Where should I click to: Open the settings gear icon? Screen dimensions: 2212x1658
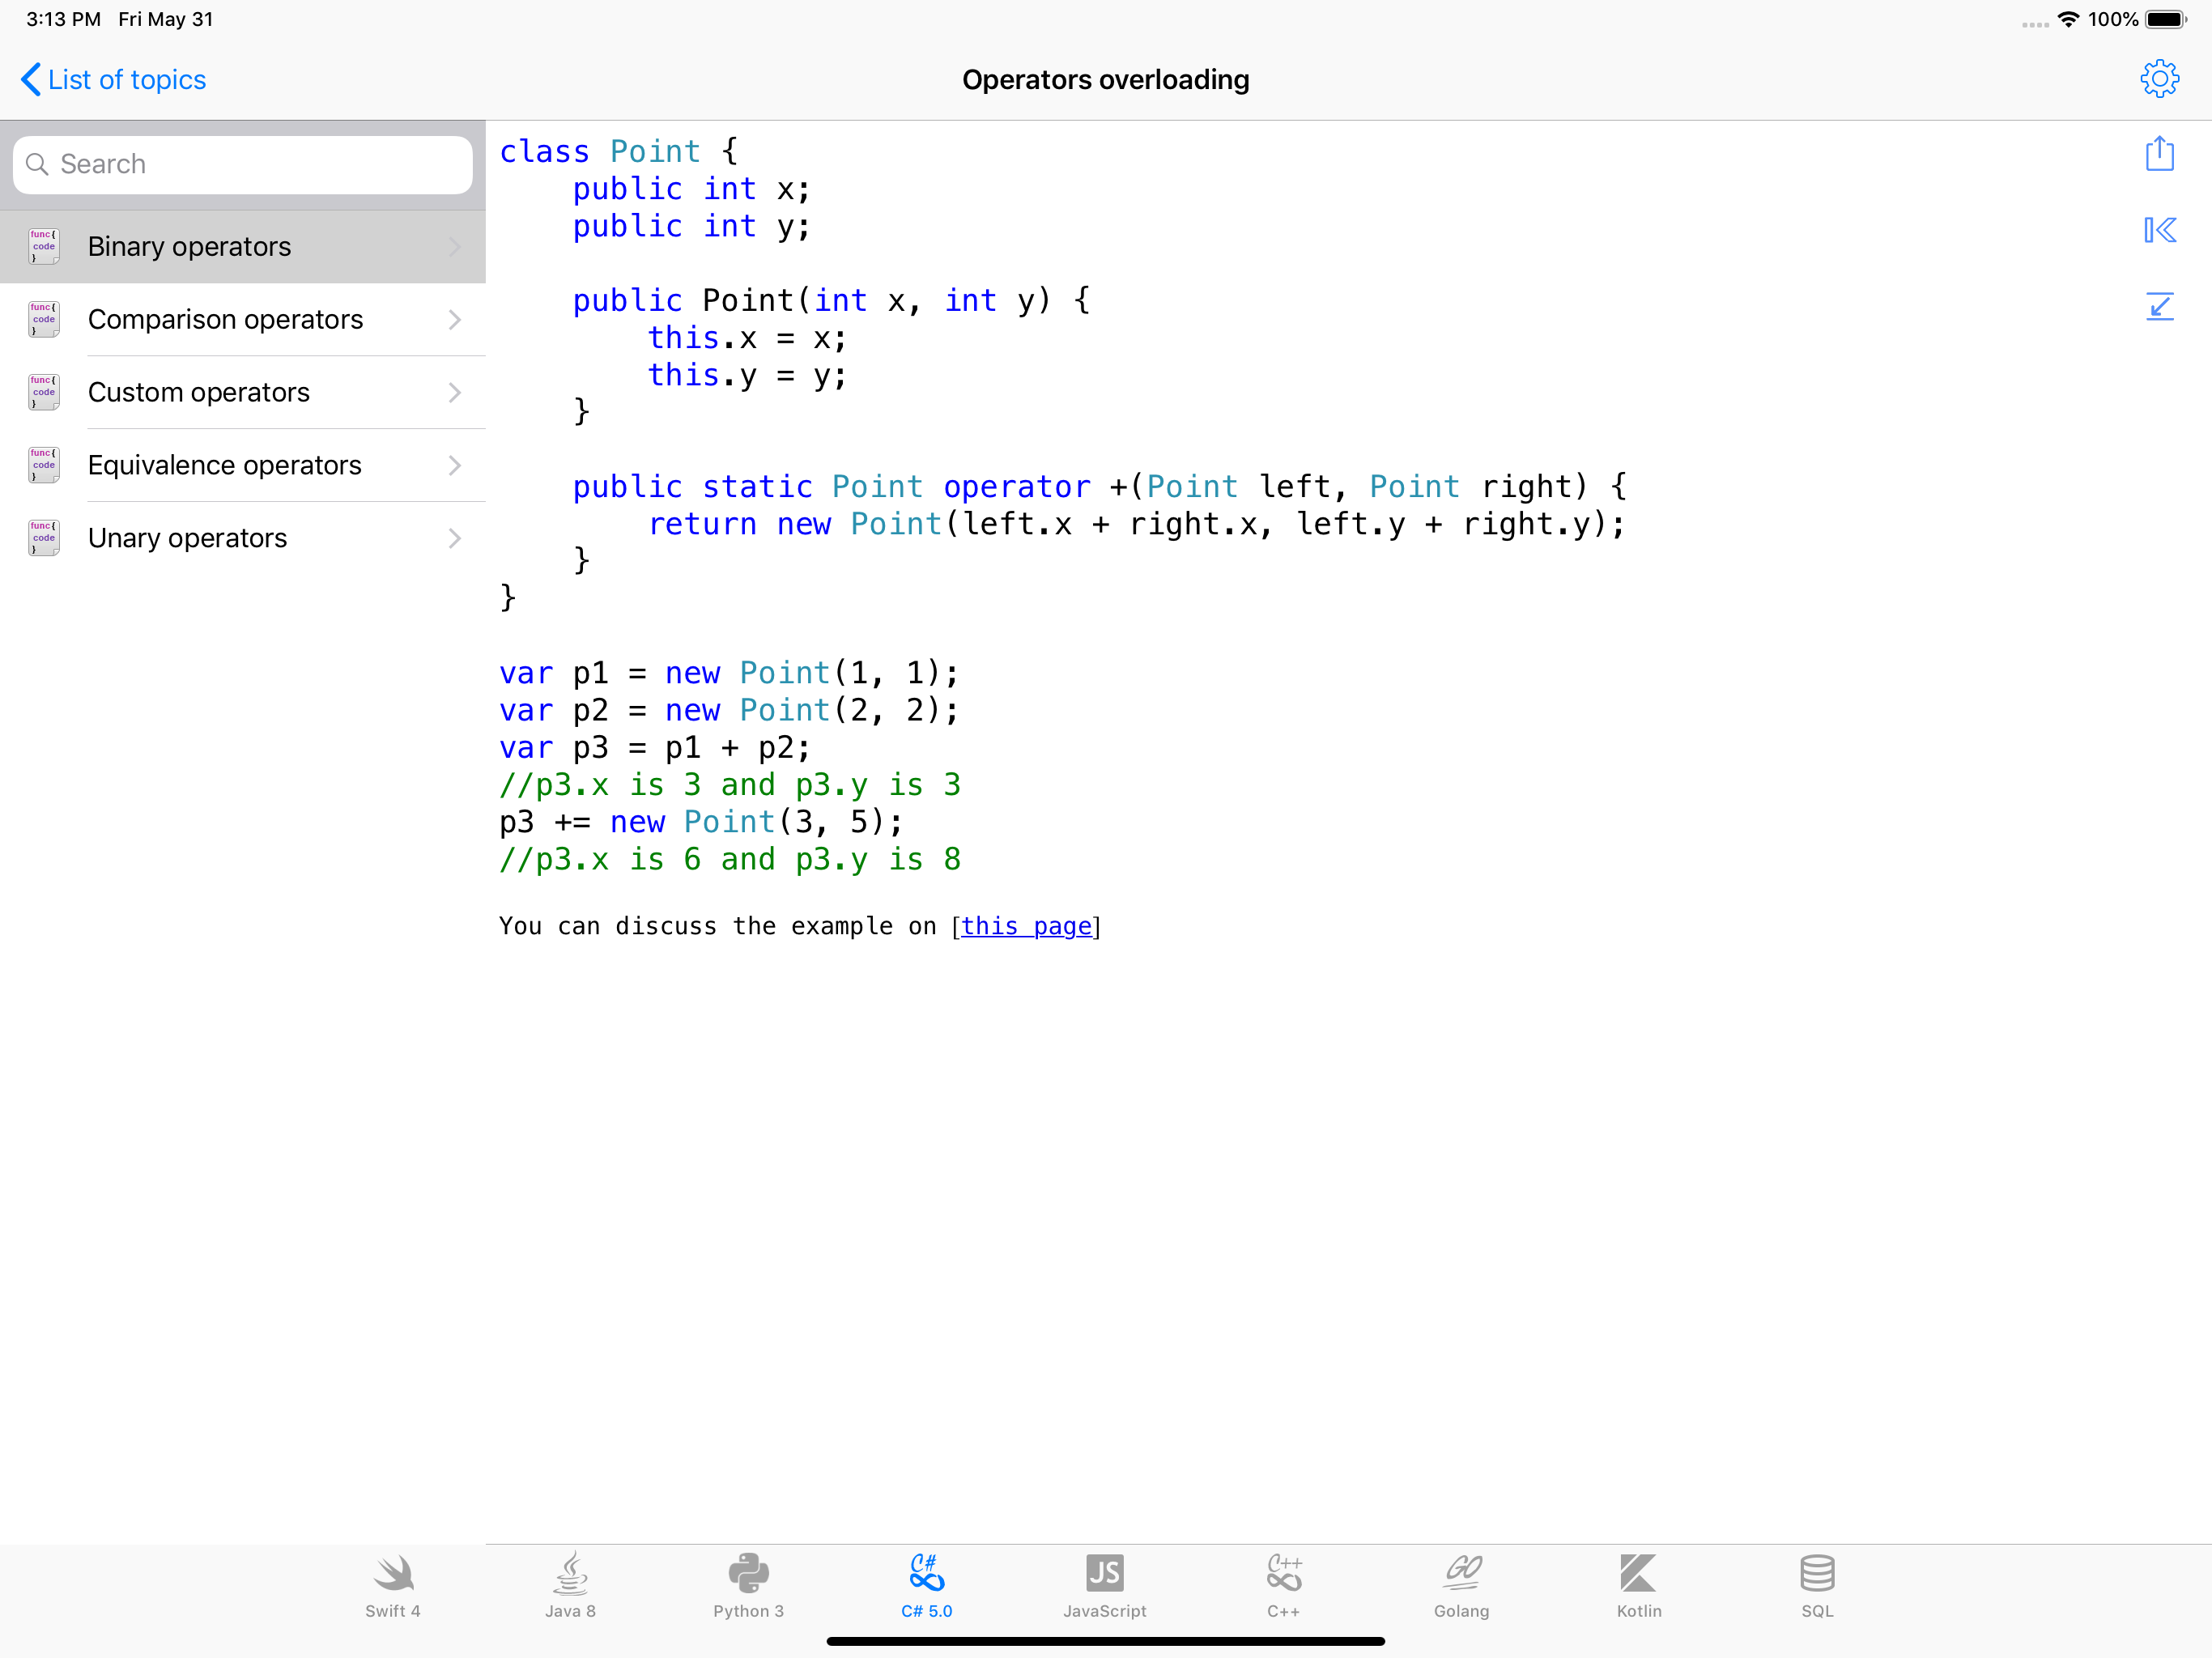2159,79
